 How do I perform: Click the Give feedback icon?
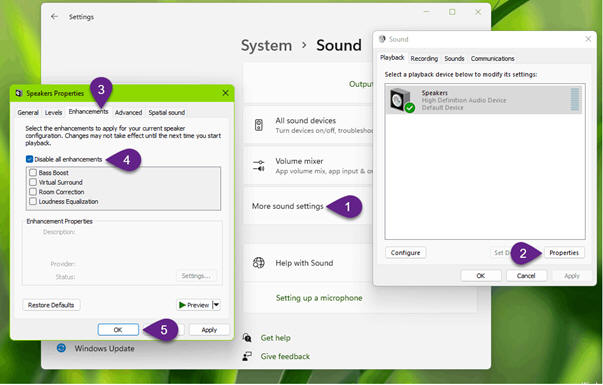click(247, 356)
